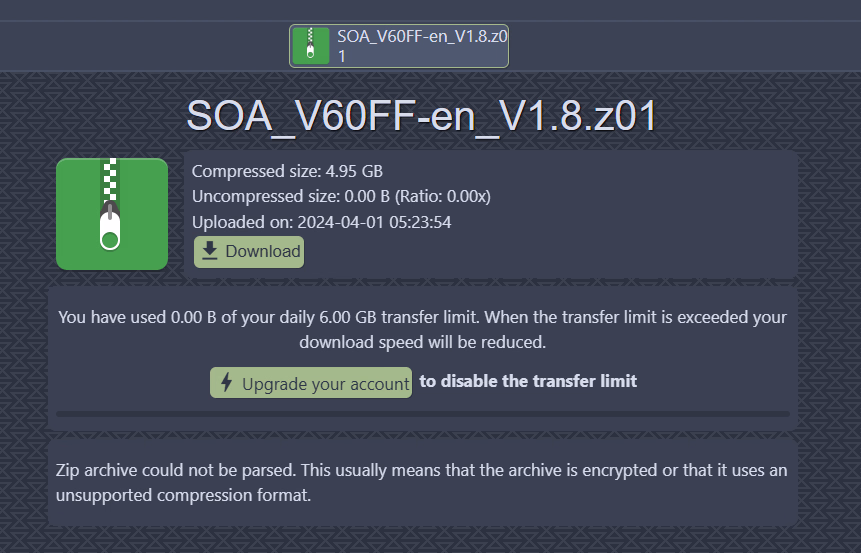
Task: Click the large SOA_V60FF-en_V1.8.z01 page heading
Action: click(x=422, y=117)
